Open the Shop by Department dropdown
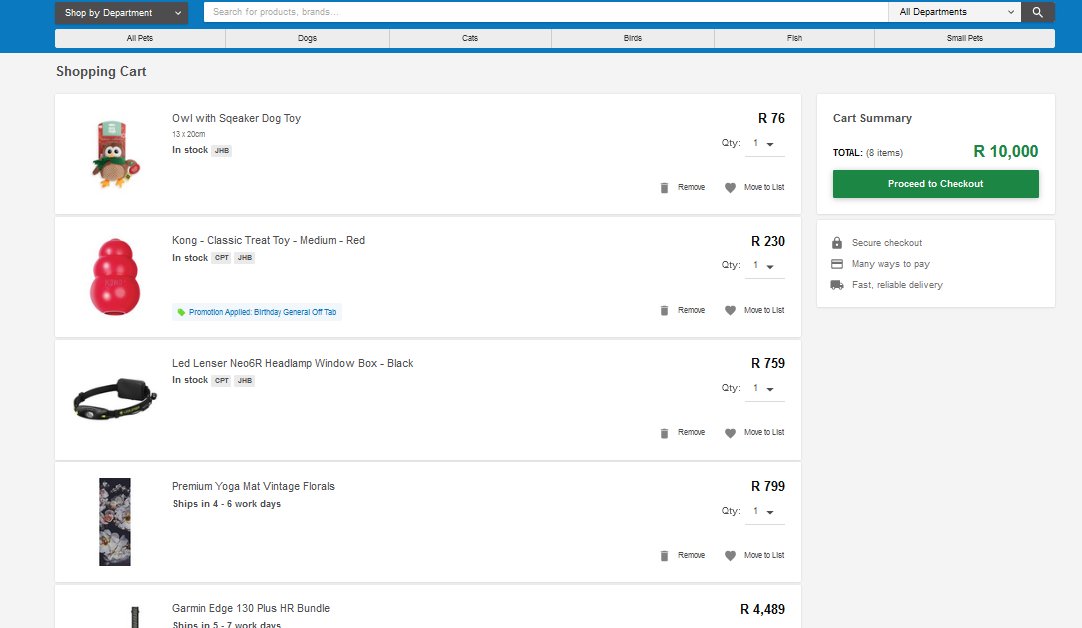Screen dimensions: 1082x628 [121, 12]
